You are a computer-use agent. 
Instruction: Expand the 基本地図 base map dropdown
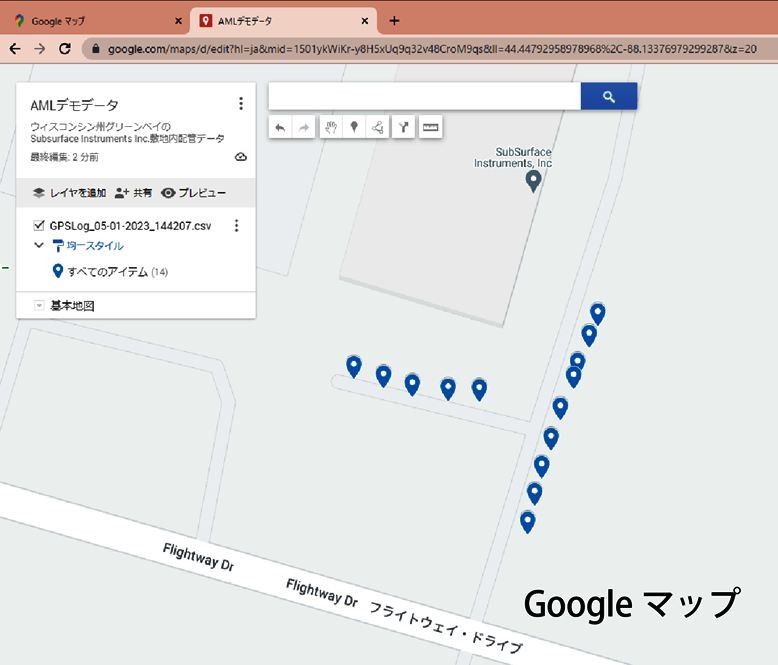point(39,305)
